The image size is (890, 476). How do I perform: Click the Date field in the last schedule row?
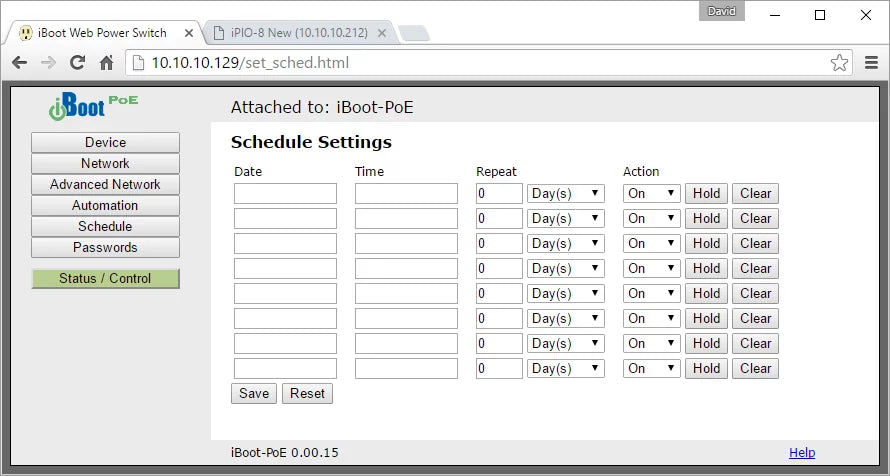coord(285,368)
